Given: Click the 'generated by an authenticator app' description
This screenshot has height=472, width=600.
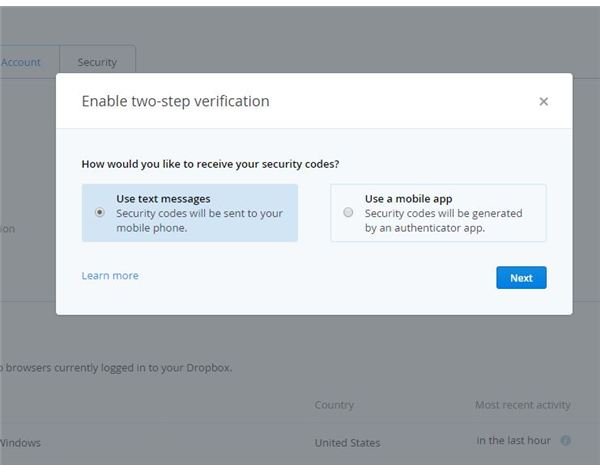Looking at the screenshot, I should coord(443,220).
